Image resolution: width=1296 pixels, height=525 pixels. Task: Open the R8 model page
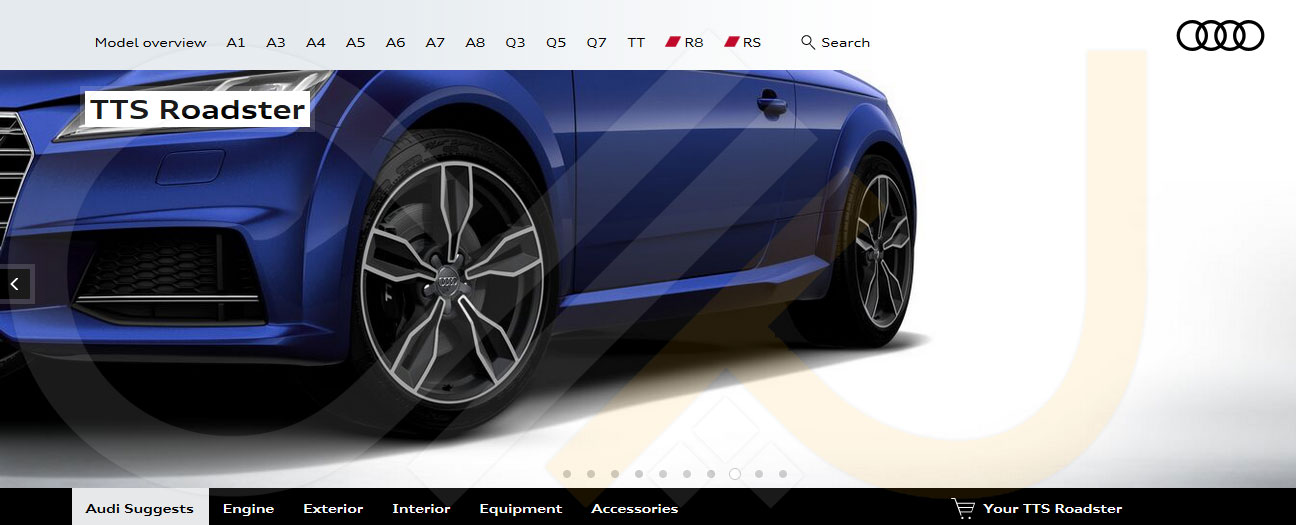pyautogui.click(x=685, y=43)
